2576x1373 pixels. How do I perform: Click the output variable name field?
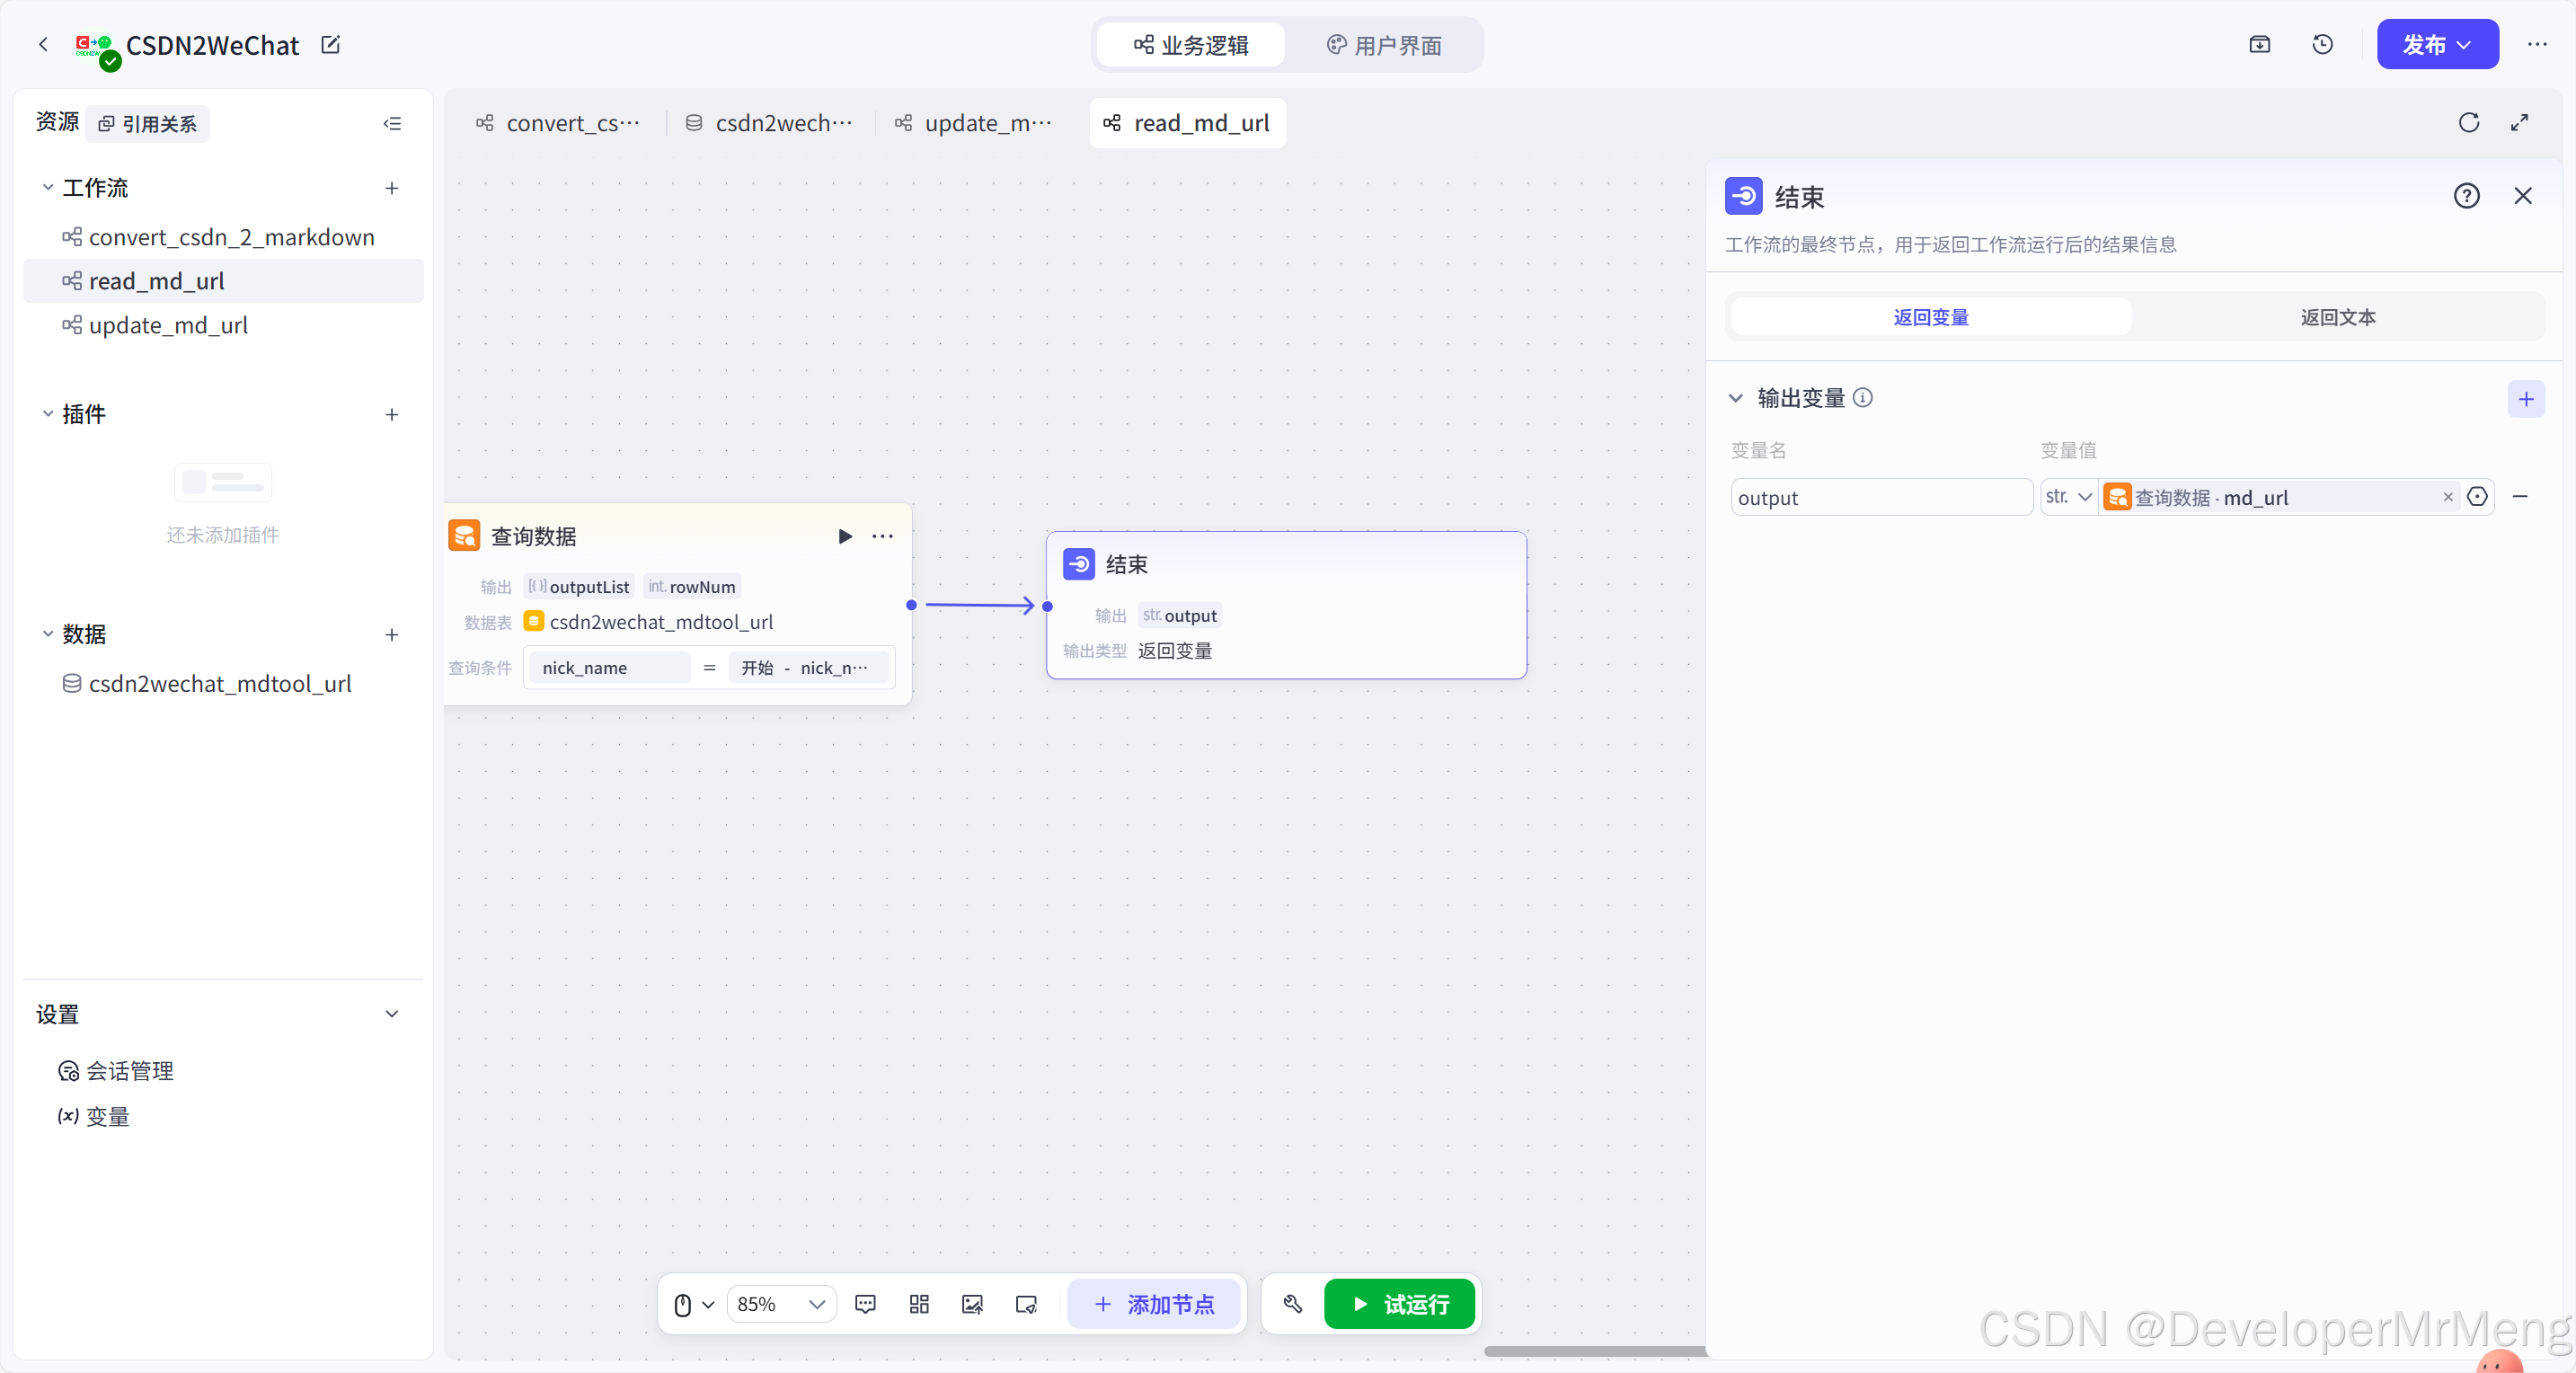[1880, 497]
